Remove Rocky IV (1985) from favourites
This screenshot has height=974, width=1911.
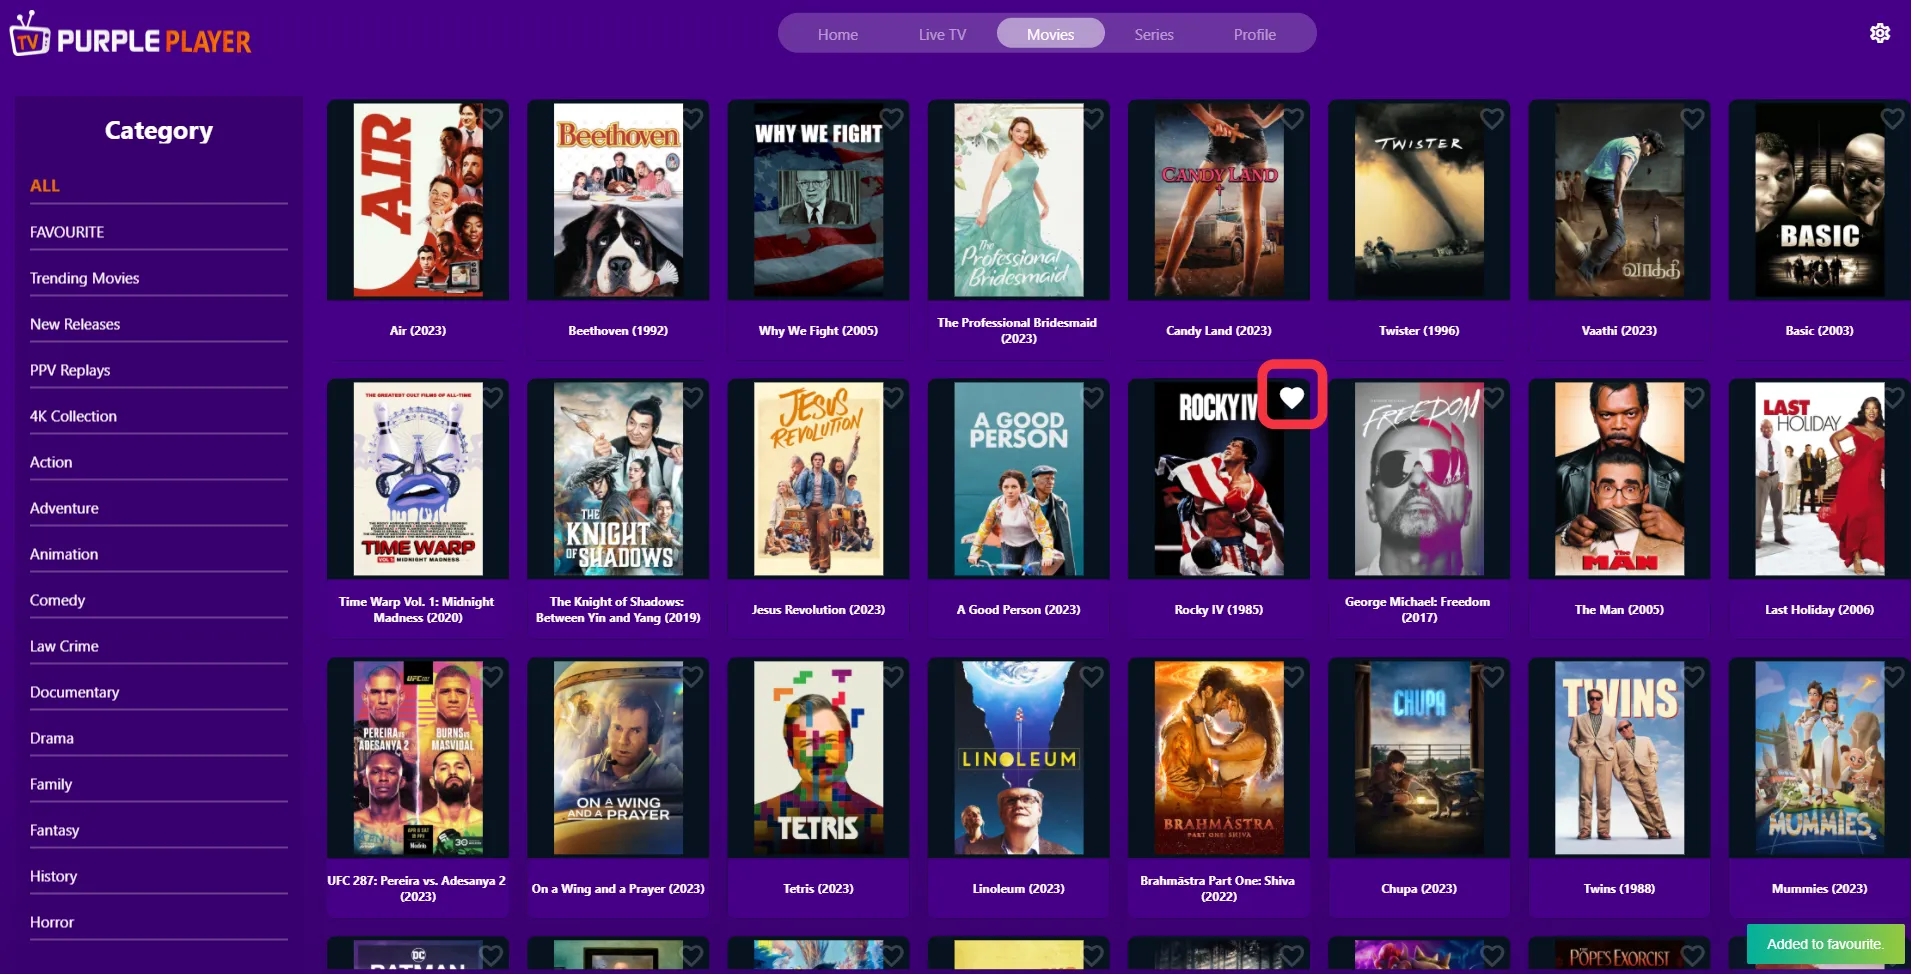click(1292, 397)
